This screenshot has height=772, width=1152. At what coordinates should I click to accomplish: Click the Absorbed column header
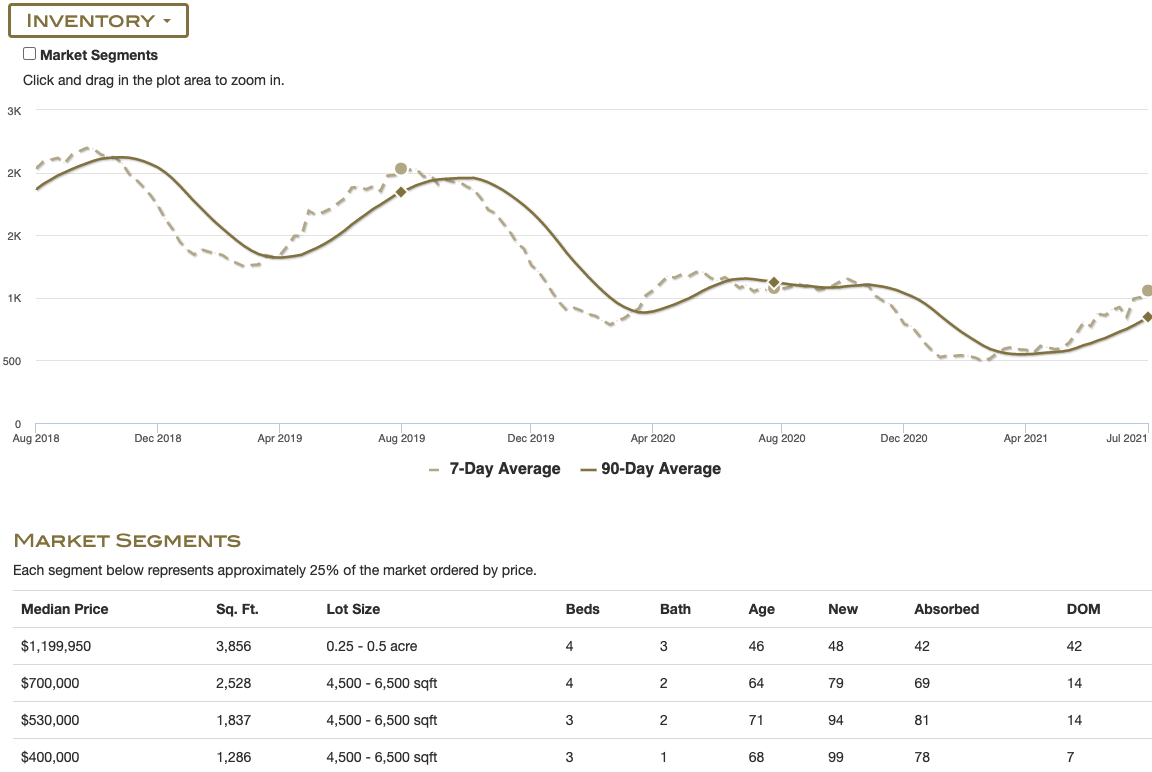(947, 609)
